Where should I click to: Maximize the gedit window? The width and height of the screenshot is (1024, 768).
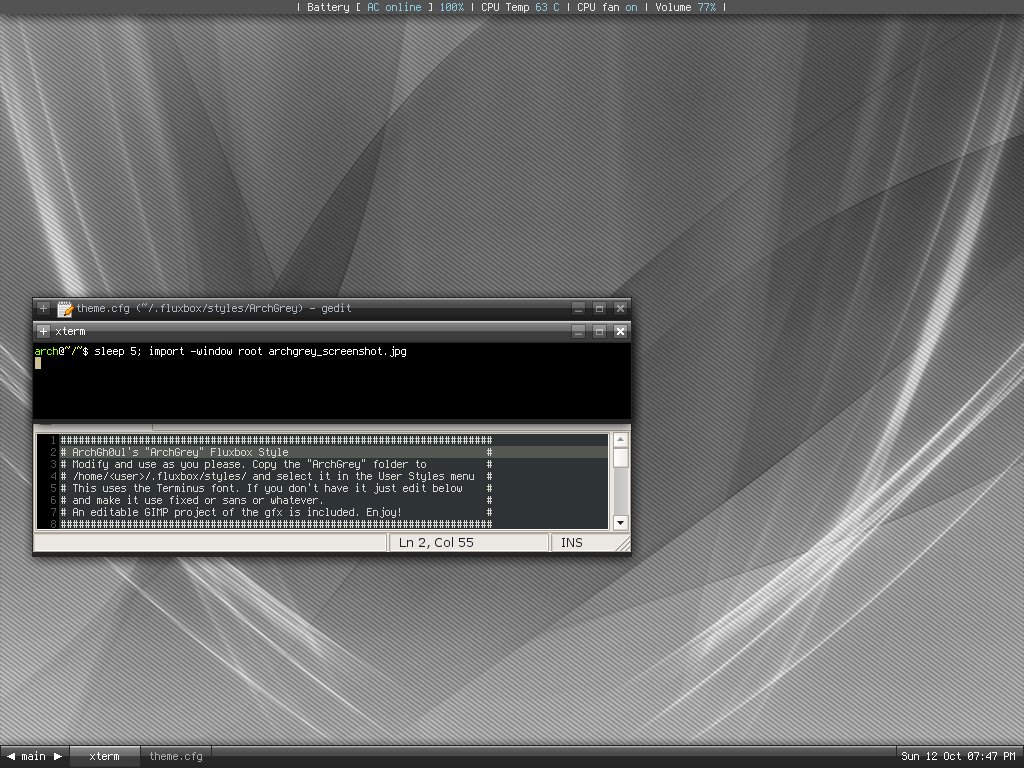click(600, 308)
